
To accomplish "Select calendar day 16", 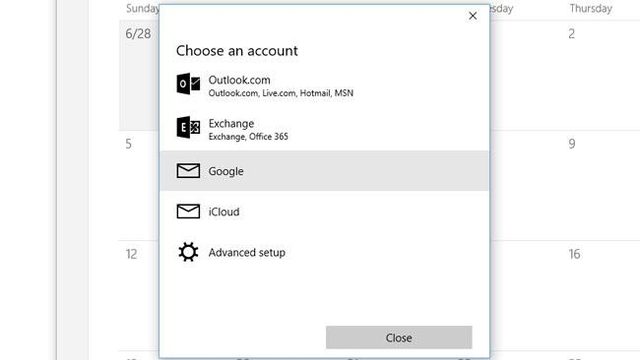I will [x=601, y=296].
